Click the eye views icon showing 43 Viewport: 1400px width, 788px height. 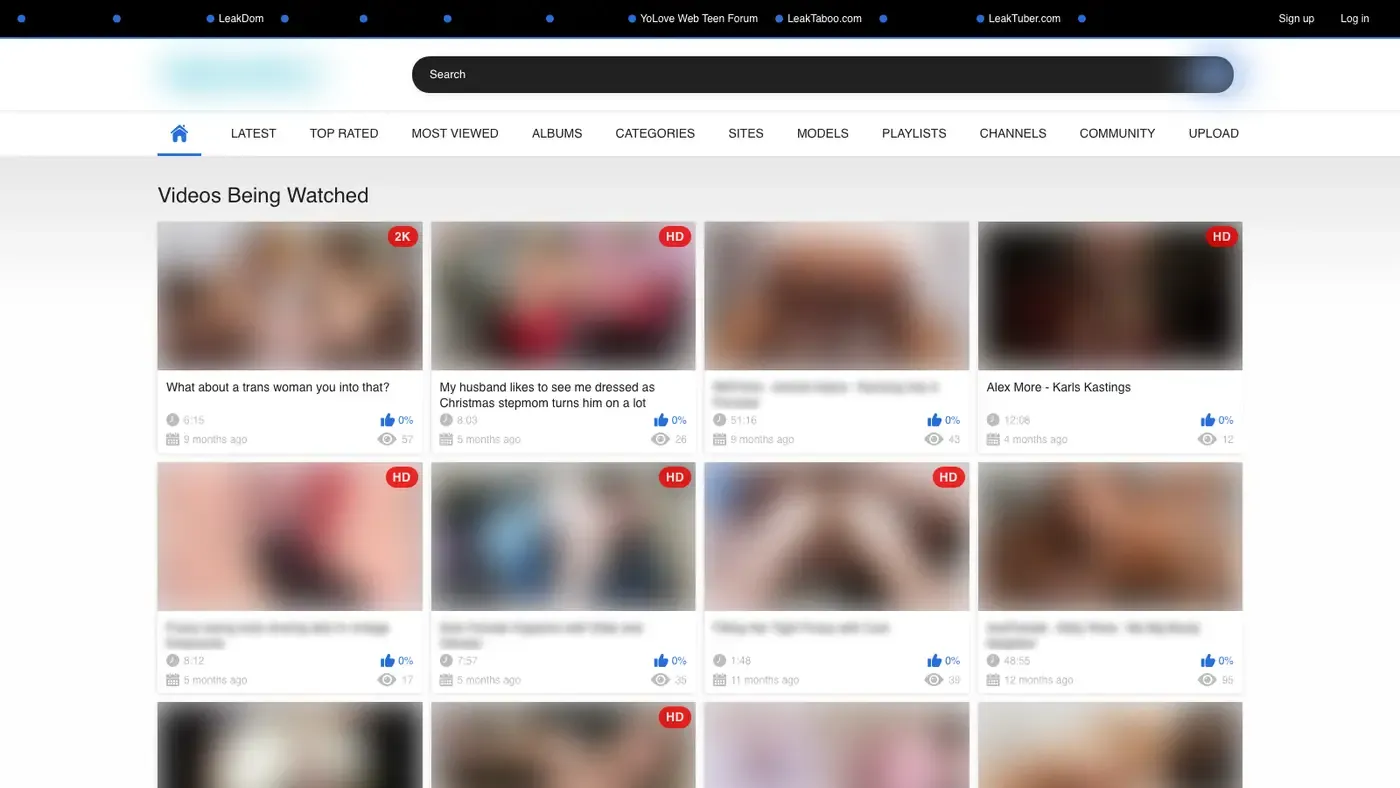[x=934, y=439]
